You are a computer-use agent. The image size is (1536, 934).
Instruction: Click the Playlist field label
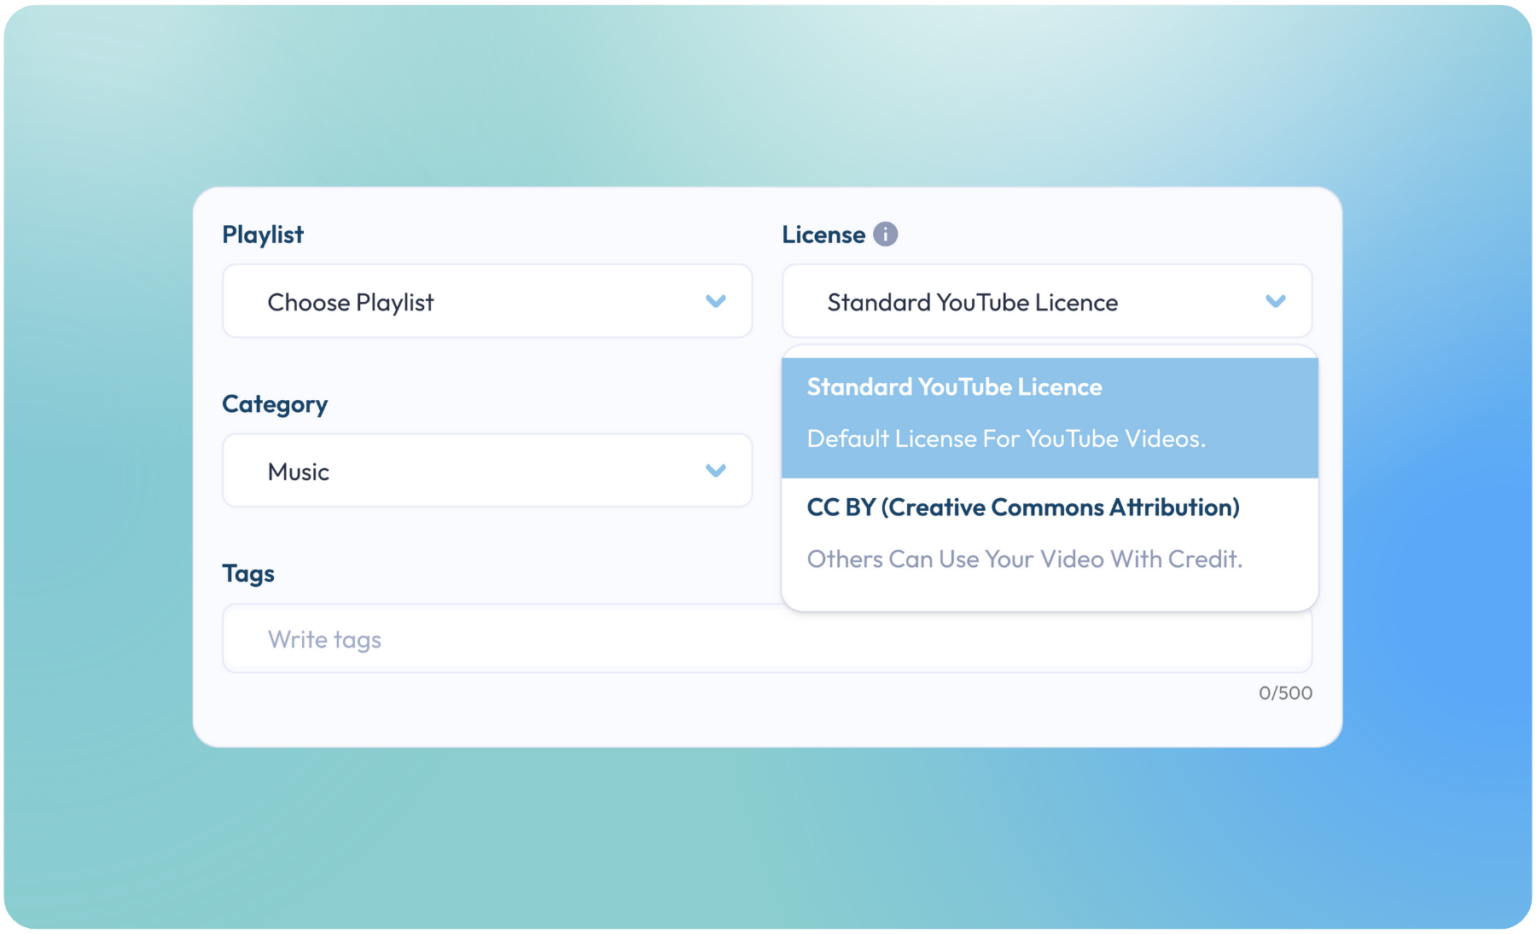(263, 235)
